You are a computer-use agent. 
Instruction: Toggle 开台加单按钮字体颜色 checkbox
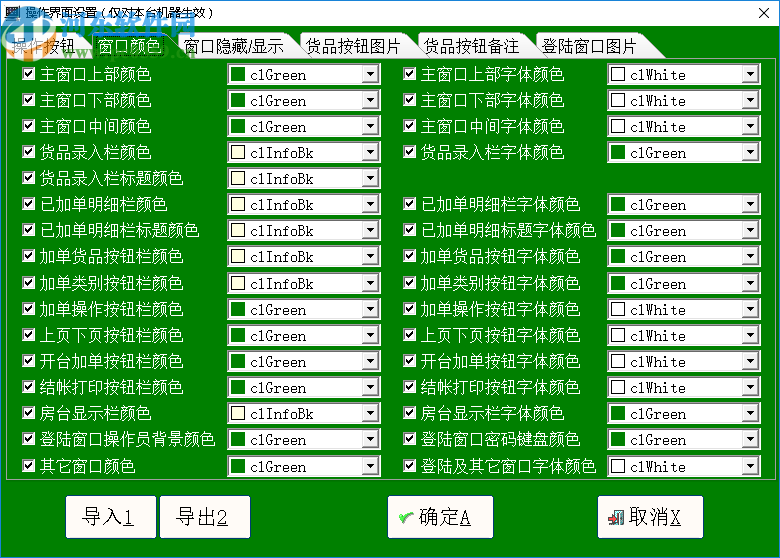[409, 361]
